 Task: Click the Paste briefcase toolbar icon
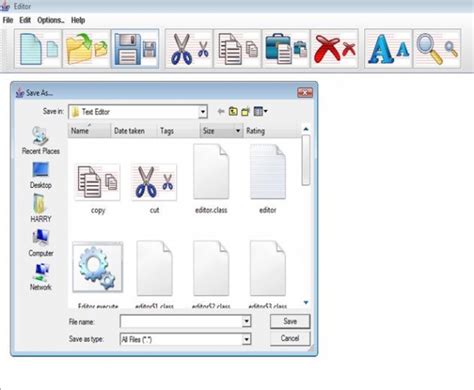pyautogui.click(x=286, y=49)
